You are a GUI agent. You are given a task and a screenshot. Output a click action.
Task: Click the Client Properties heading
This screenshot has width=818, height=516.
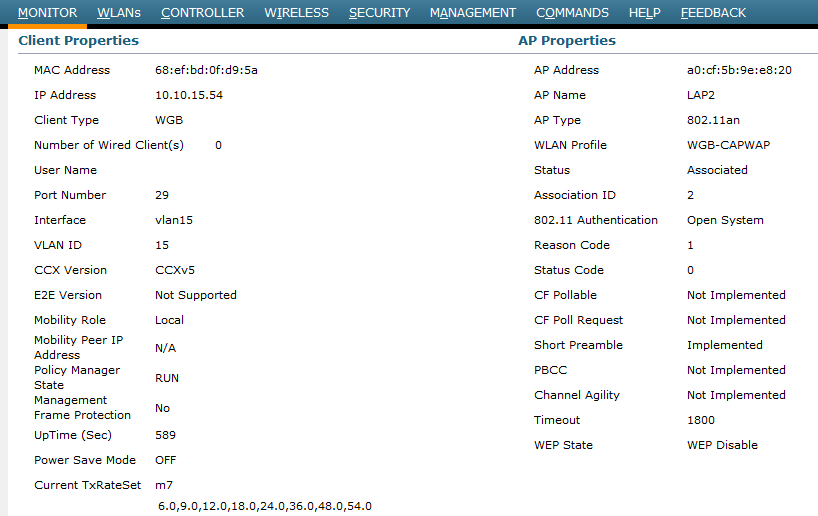click(79, 41)
